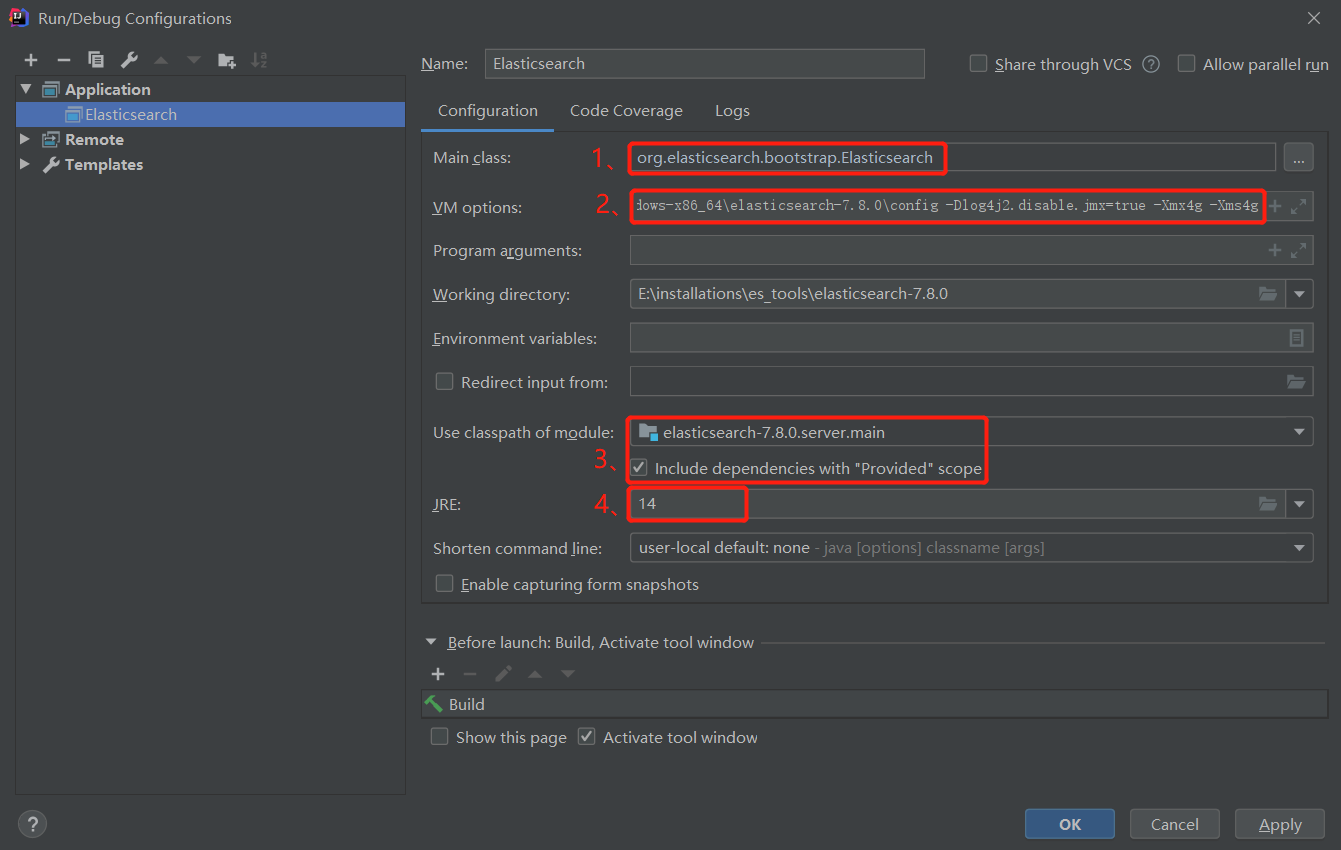Browse Redirect input file folder icon
This screenshot has width=1341, height=850.
tap(1296, 381)
